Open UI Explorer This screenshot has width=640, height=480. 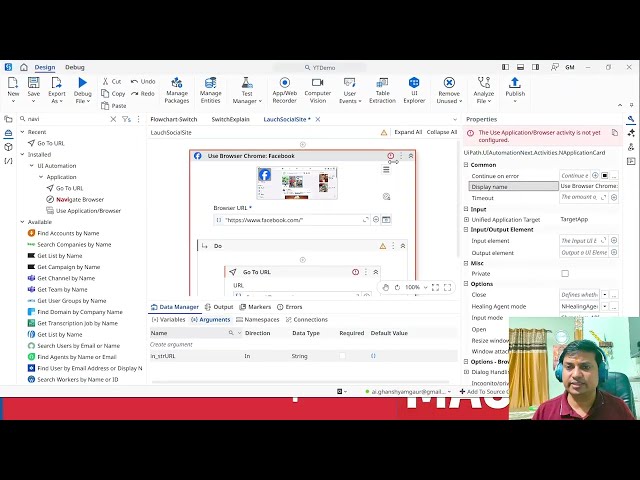click(414, 90)
